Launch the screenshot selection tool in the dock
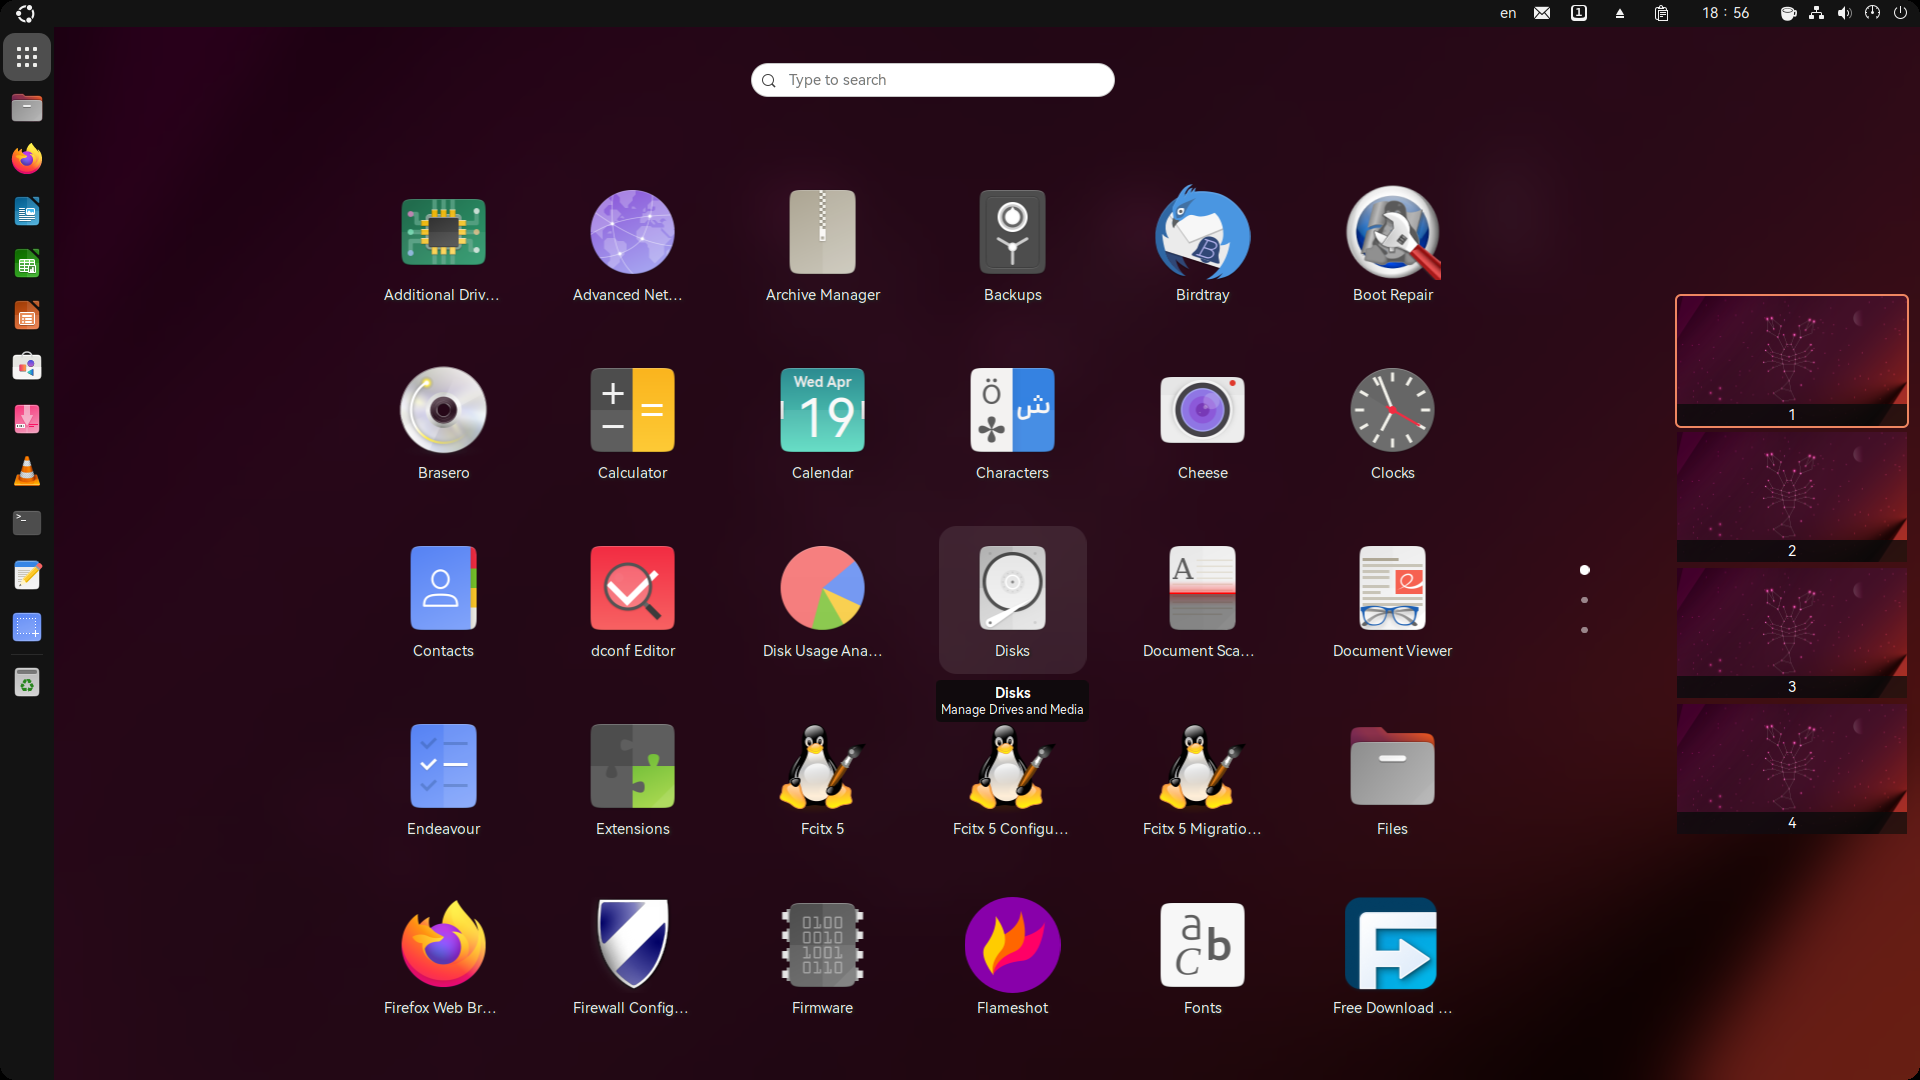 click(x=27, y=627)
